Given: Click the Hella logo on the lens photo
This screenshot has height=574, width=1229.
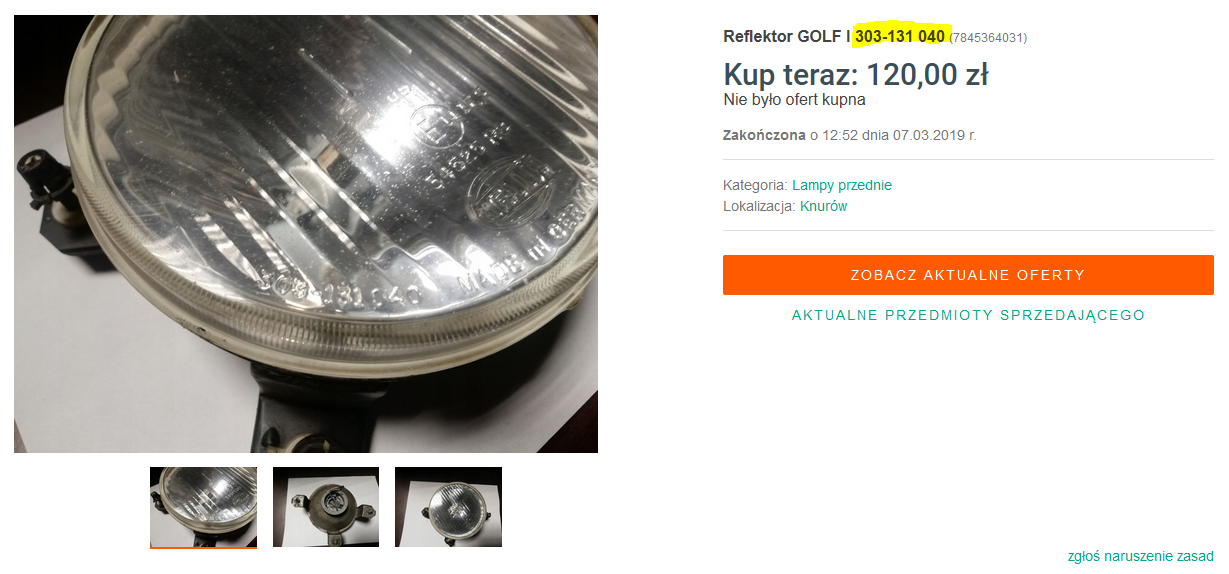Looking at the screenshot, I should (x=514, y=187).
